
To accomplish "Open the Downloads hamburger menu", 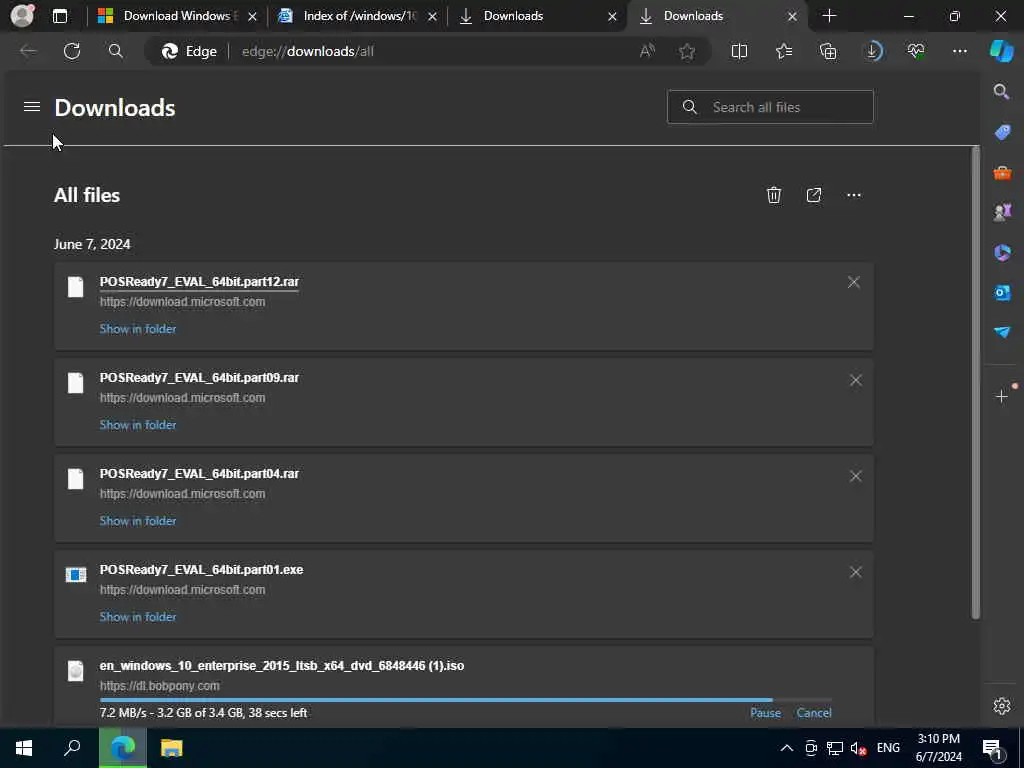I will click(32, 106).
